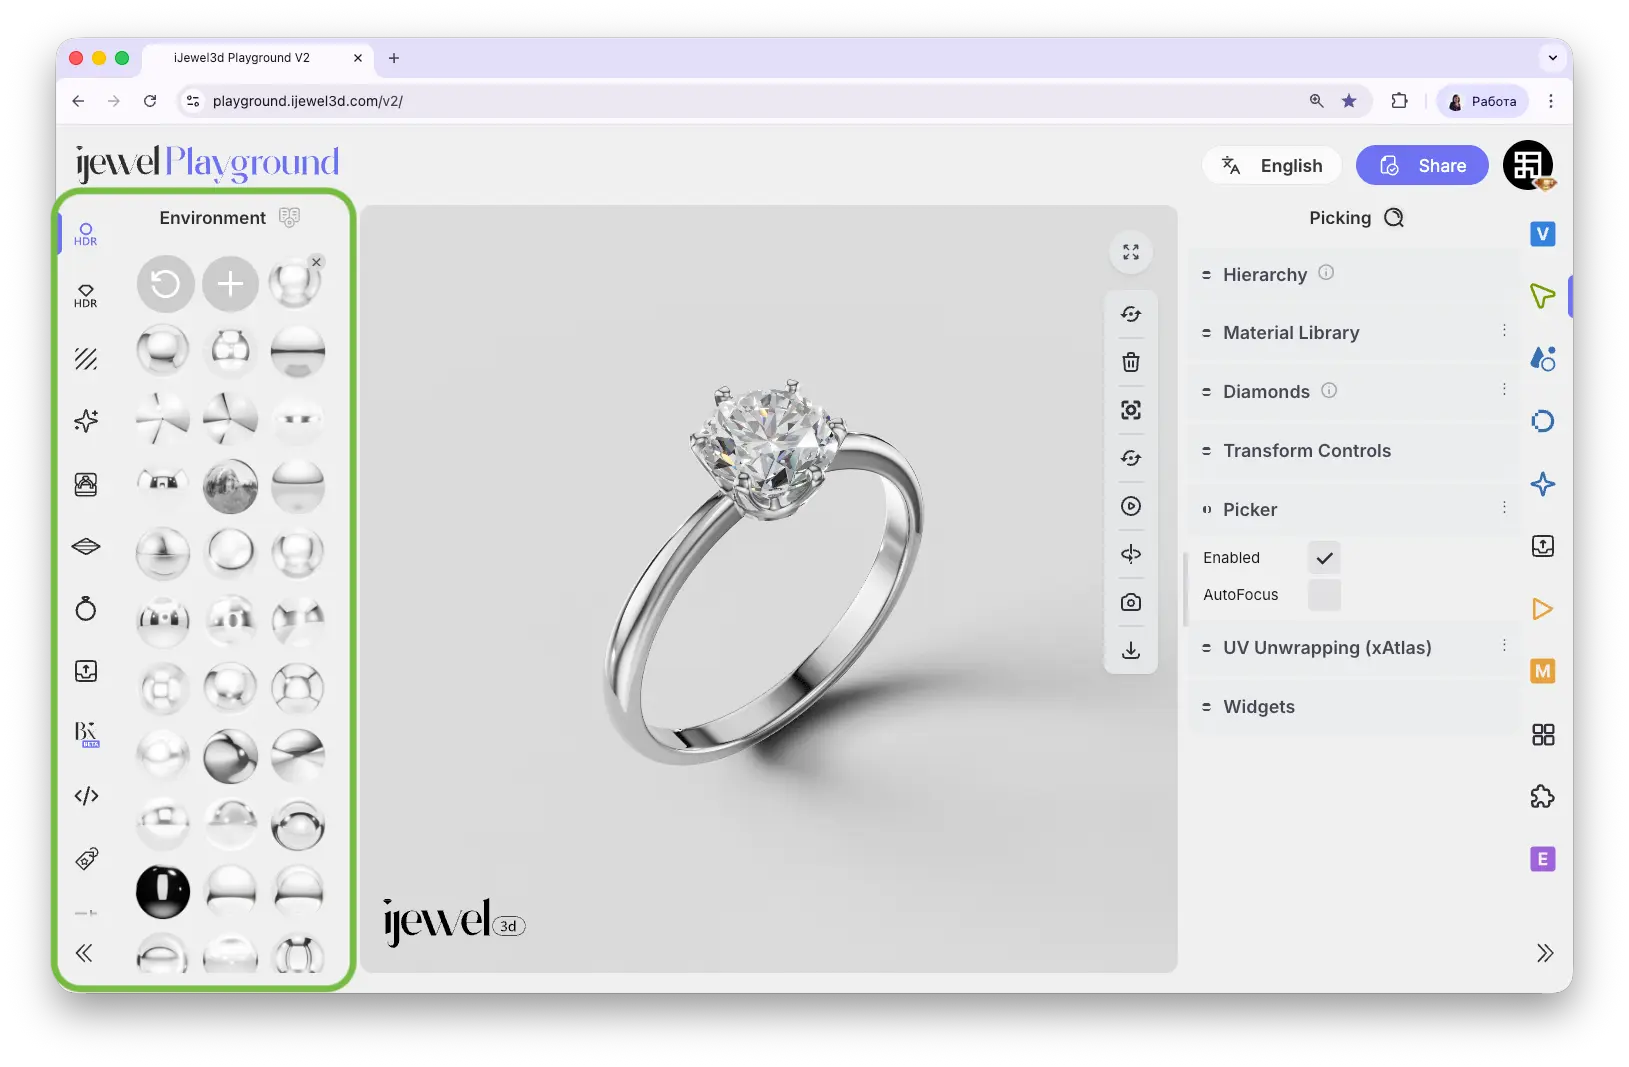Expand the Widgets section
Screen dimensions: 1629x1067
coord(1354,707)
